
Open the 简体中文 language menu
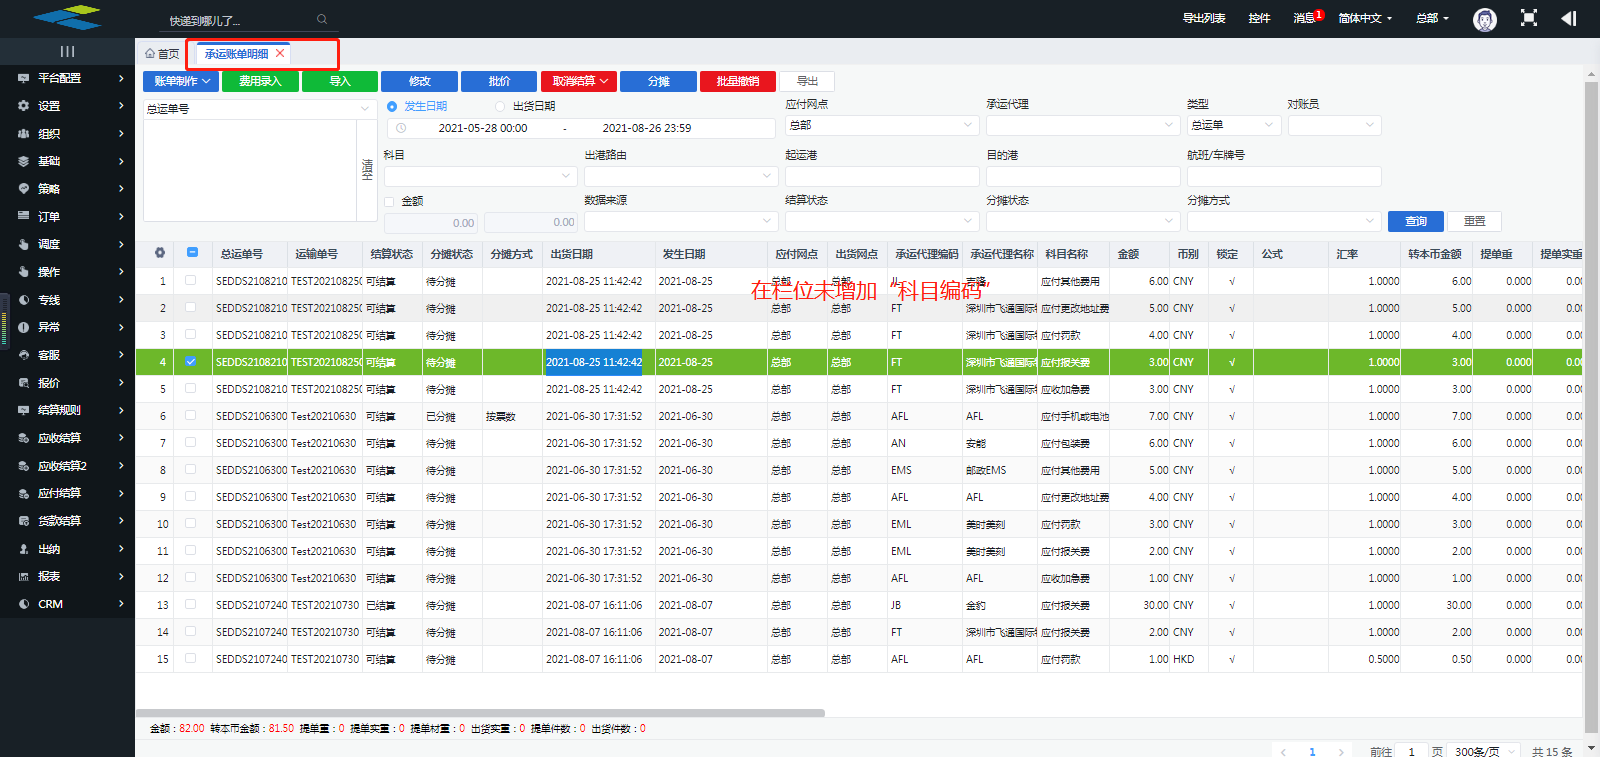(x=1365, y=18)
